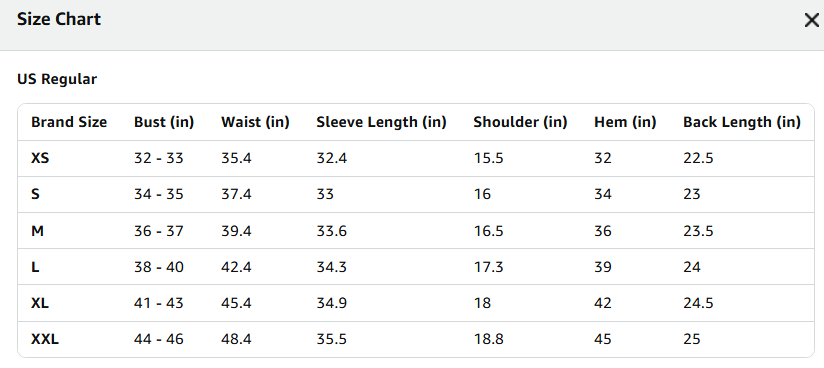Click the Brand Size column header
Screen dimensions: 824x368
coord(69,122)
